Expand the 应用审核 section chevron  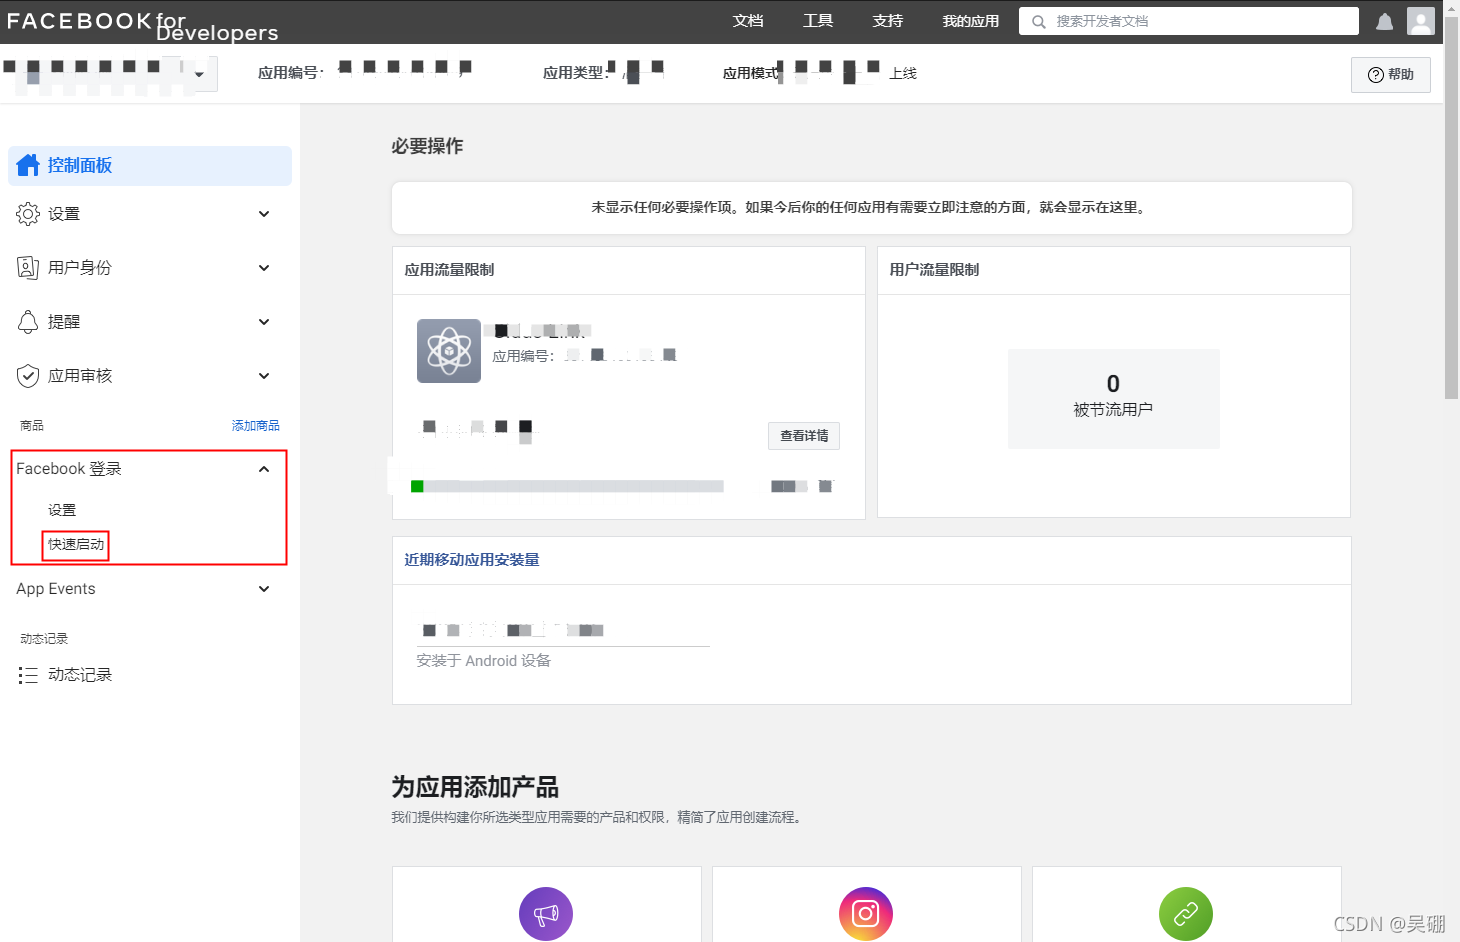[x=264, y=376]
